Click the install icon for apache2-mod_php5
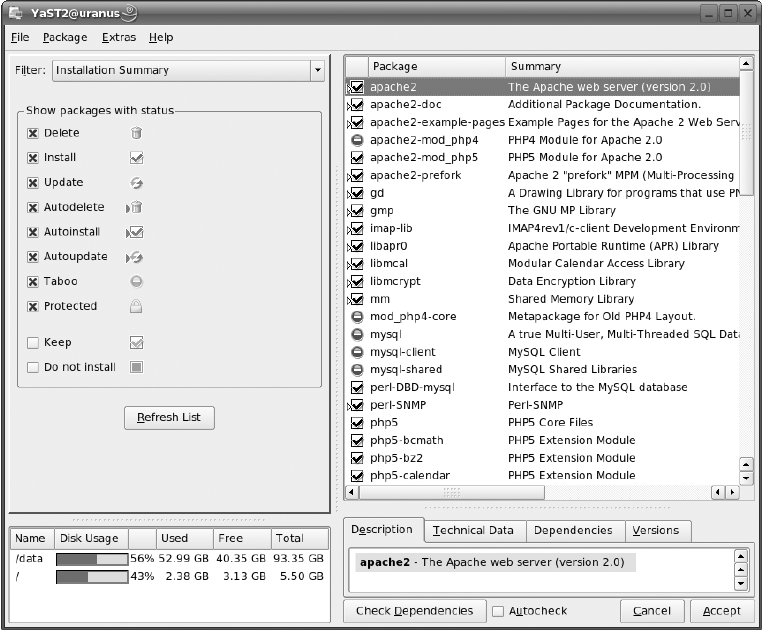764x633 pixels. 357,158
